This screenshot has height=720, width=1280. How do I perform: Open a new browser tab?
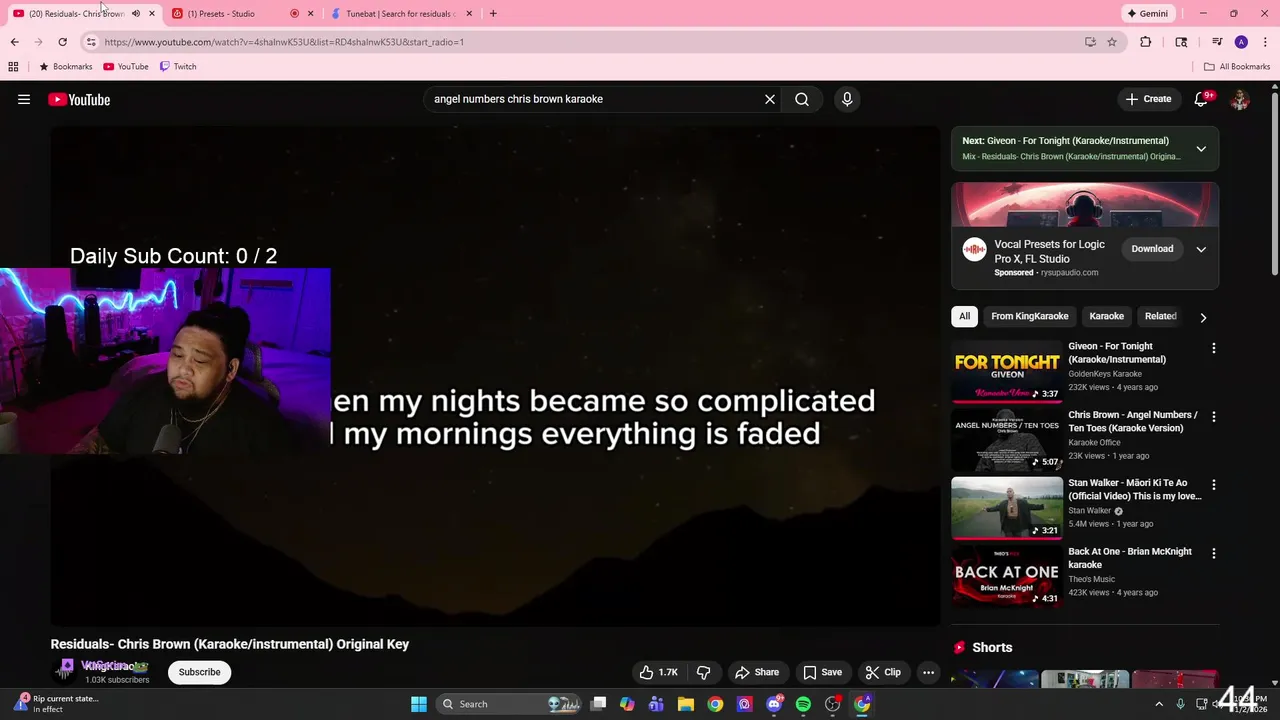(x=493, y=13)
